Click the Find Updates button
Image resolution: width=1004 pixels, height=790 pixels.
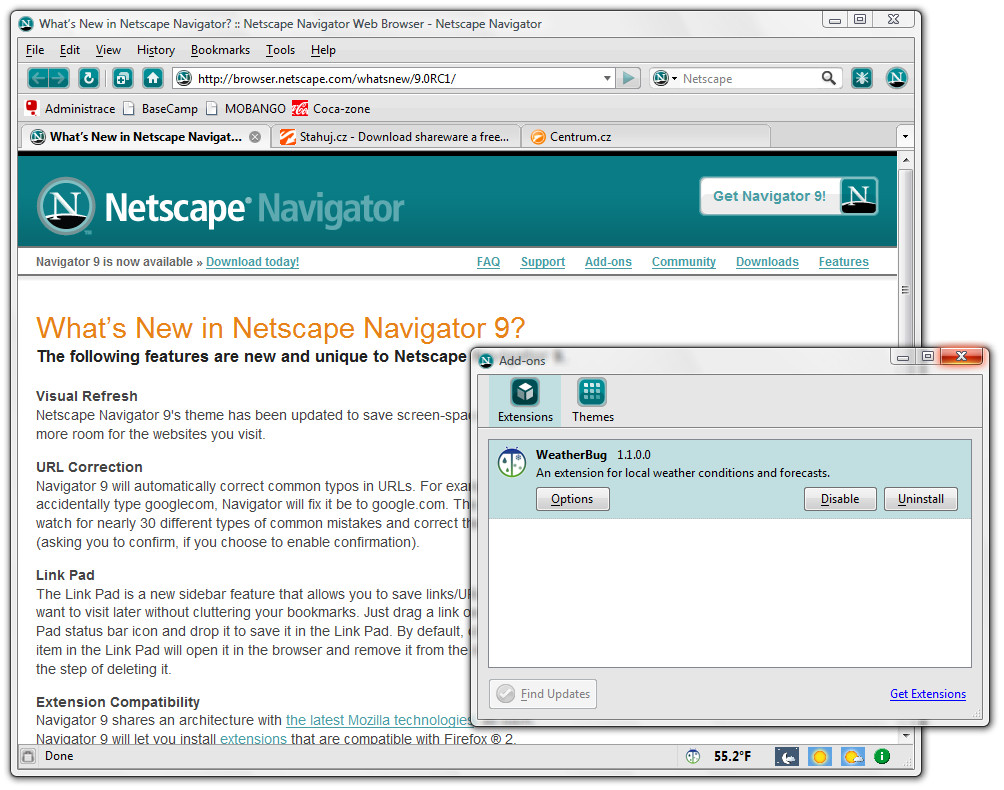pyautogui.click(x=543, y=694)
